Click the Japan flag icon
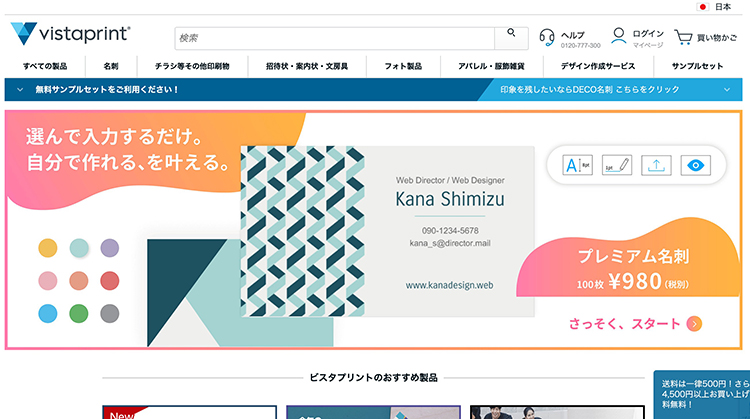The height and width of the screenshot is (419, 750). tap(702, 7)
